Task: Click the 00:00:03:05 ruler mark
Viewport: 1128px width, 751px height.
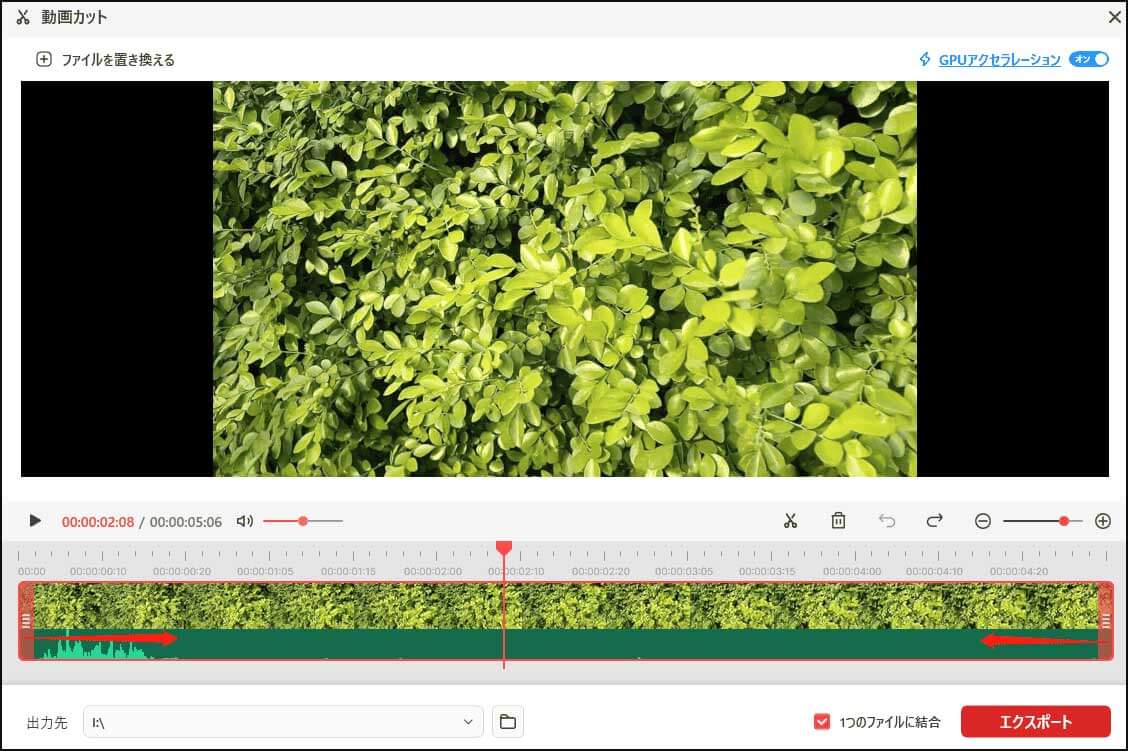Action: coord(684,571)
